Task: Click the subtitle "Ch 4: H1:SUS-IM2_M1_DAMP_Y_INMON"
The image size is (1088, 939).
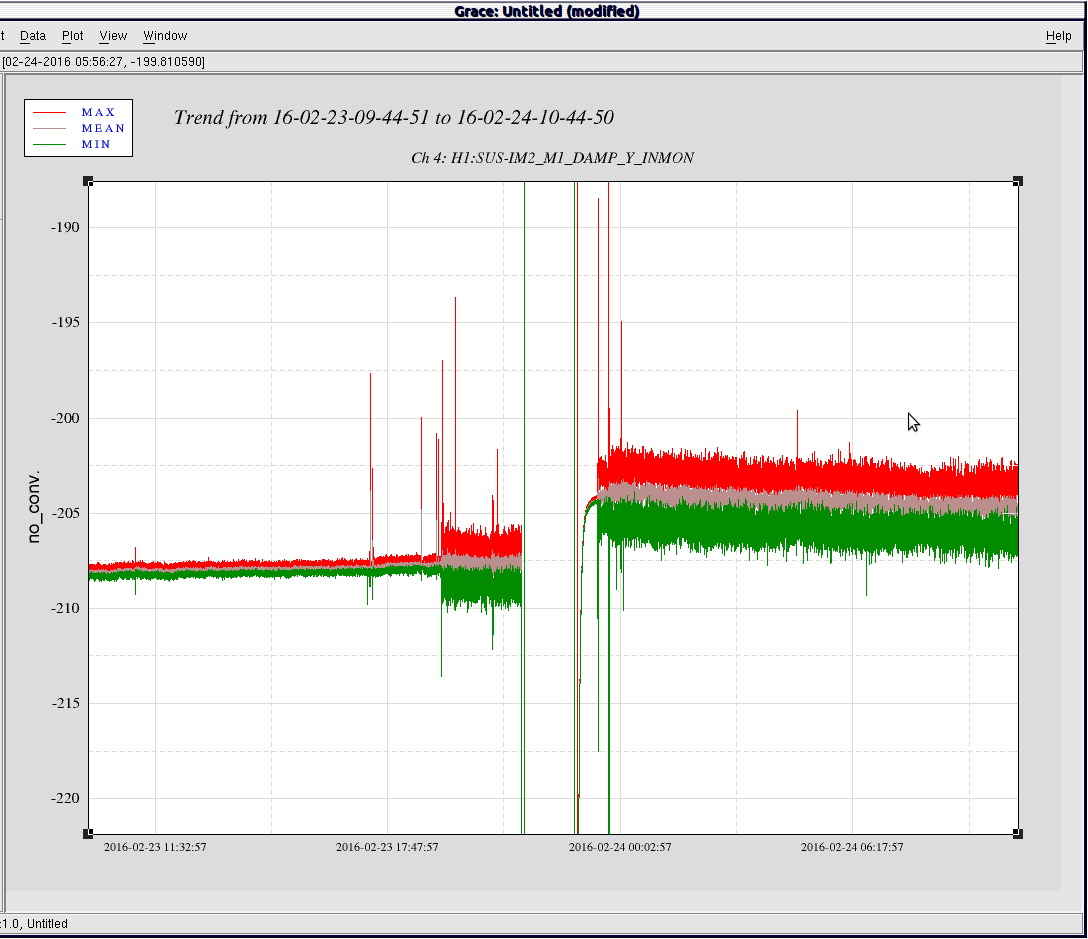Action: (x=552, y=158)
